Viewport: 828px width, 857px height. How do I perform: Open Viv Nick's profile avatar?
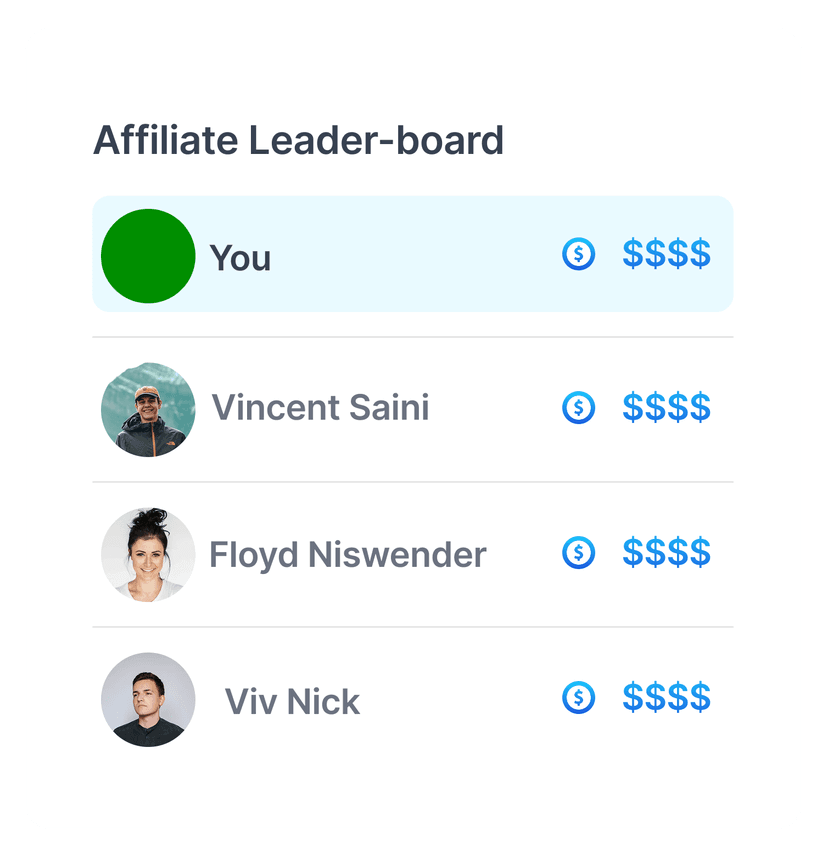coord(147,700)
